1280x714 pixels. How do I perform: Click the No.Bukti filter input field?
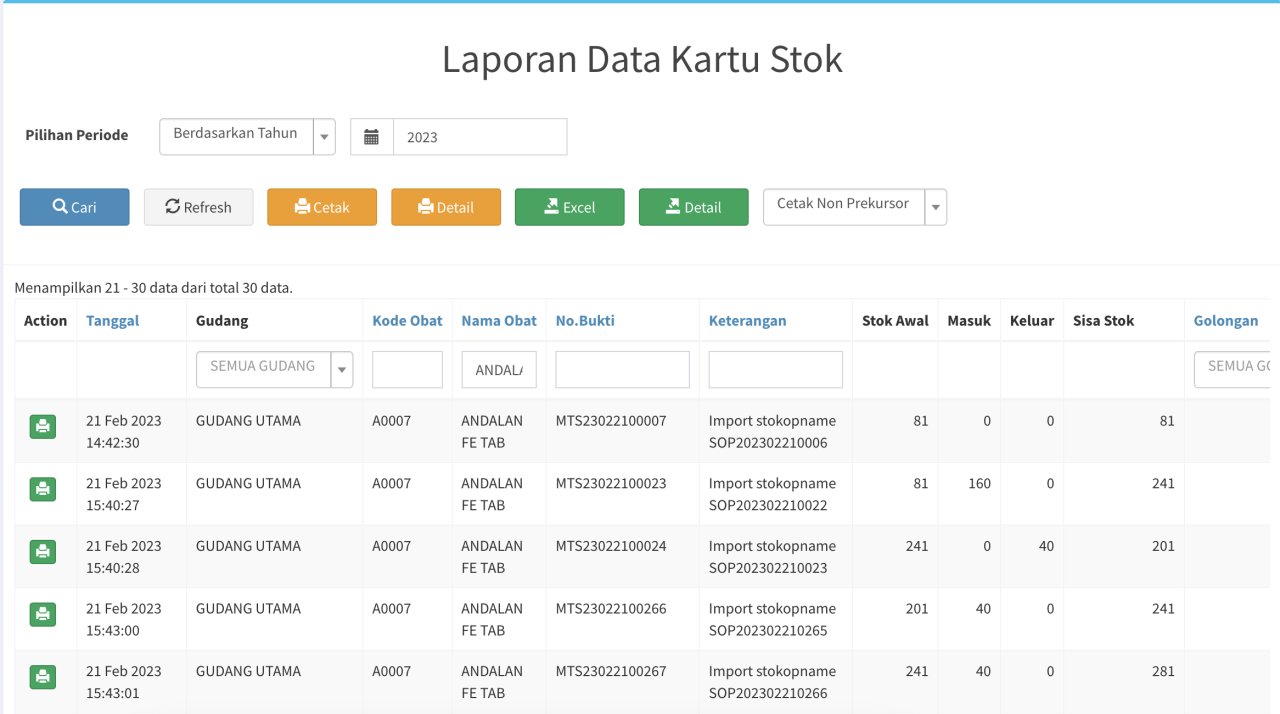tap(622, 369)
